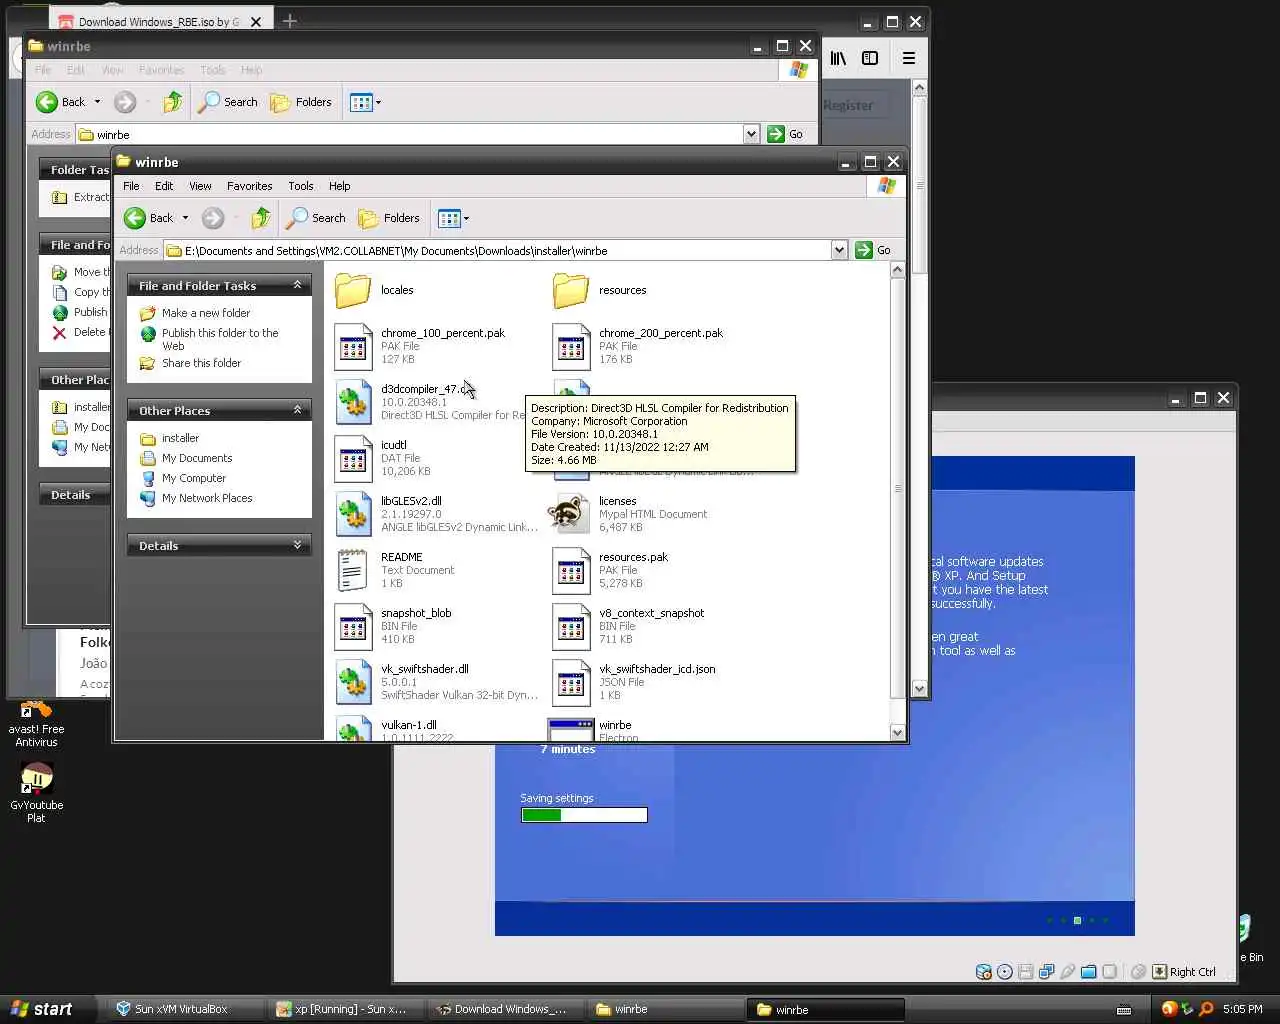Select licenses Mypal HTML document icon
Viewport: 1280px width, 1024px height.
[x=568, y=513]
